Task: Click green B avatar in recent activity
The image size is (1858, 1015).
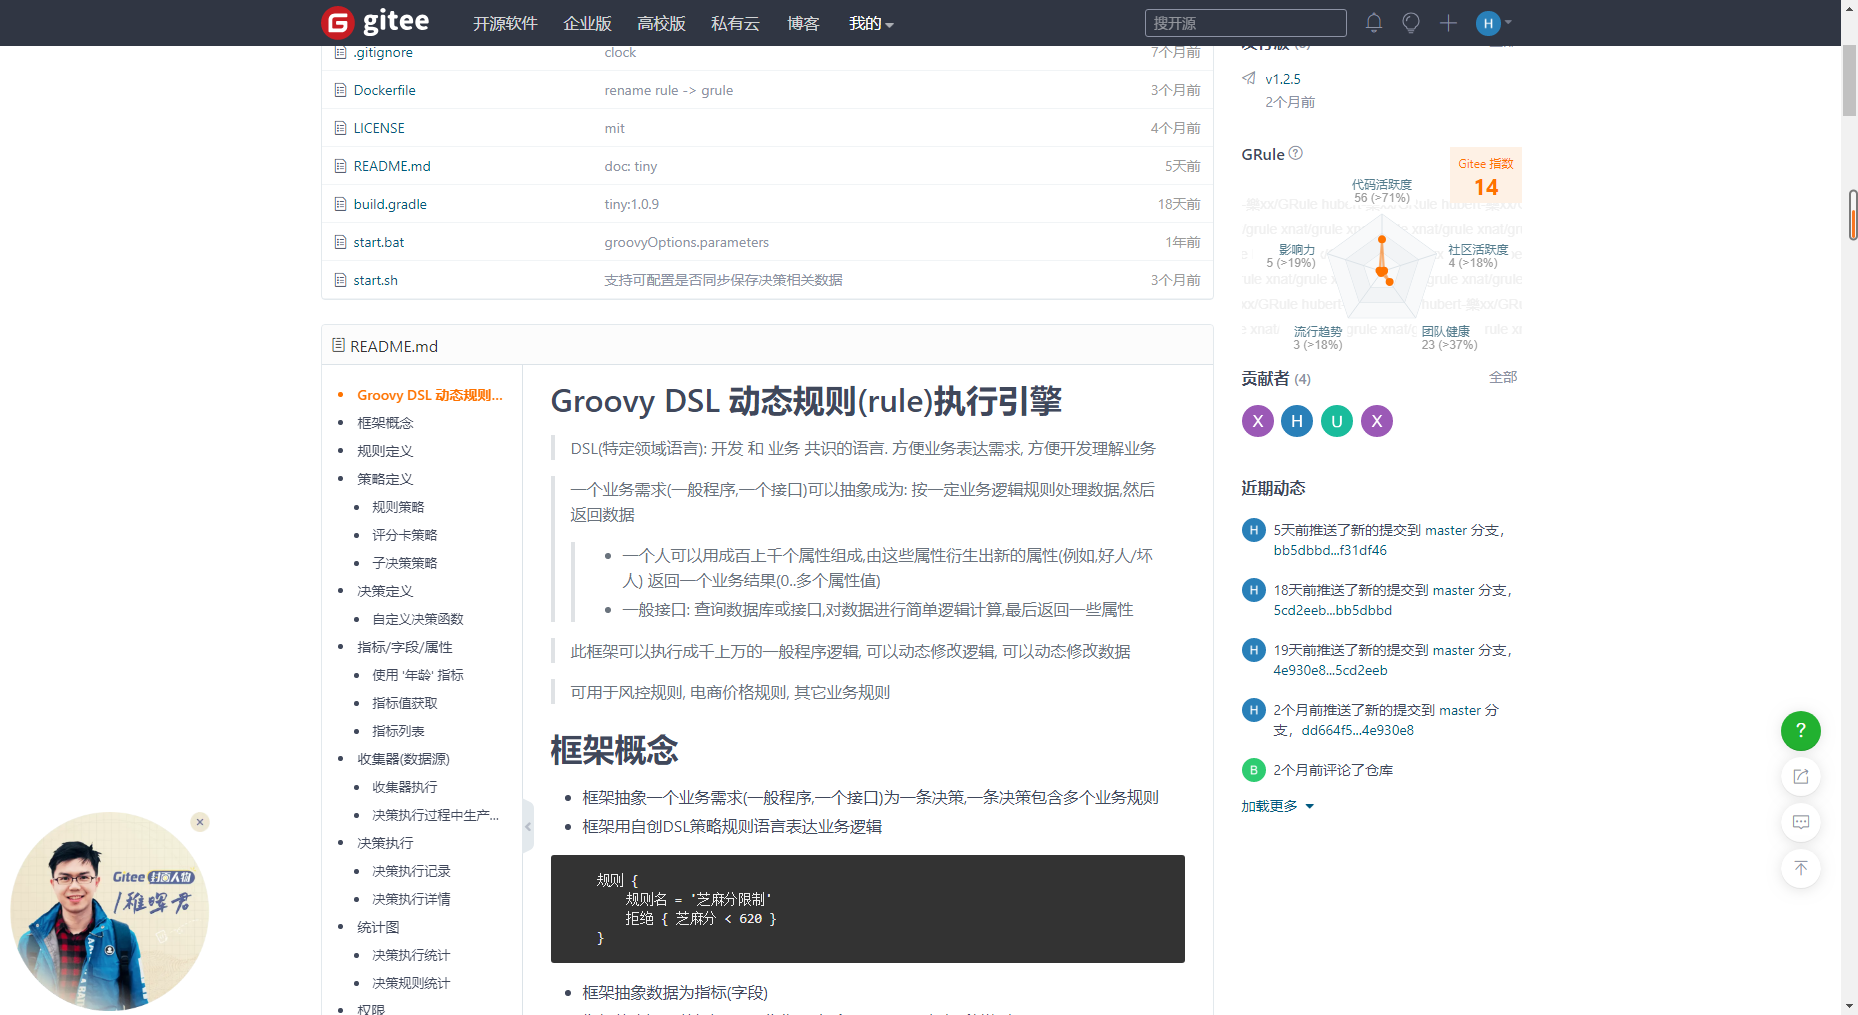Action: (x=1253, y=770)
